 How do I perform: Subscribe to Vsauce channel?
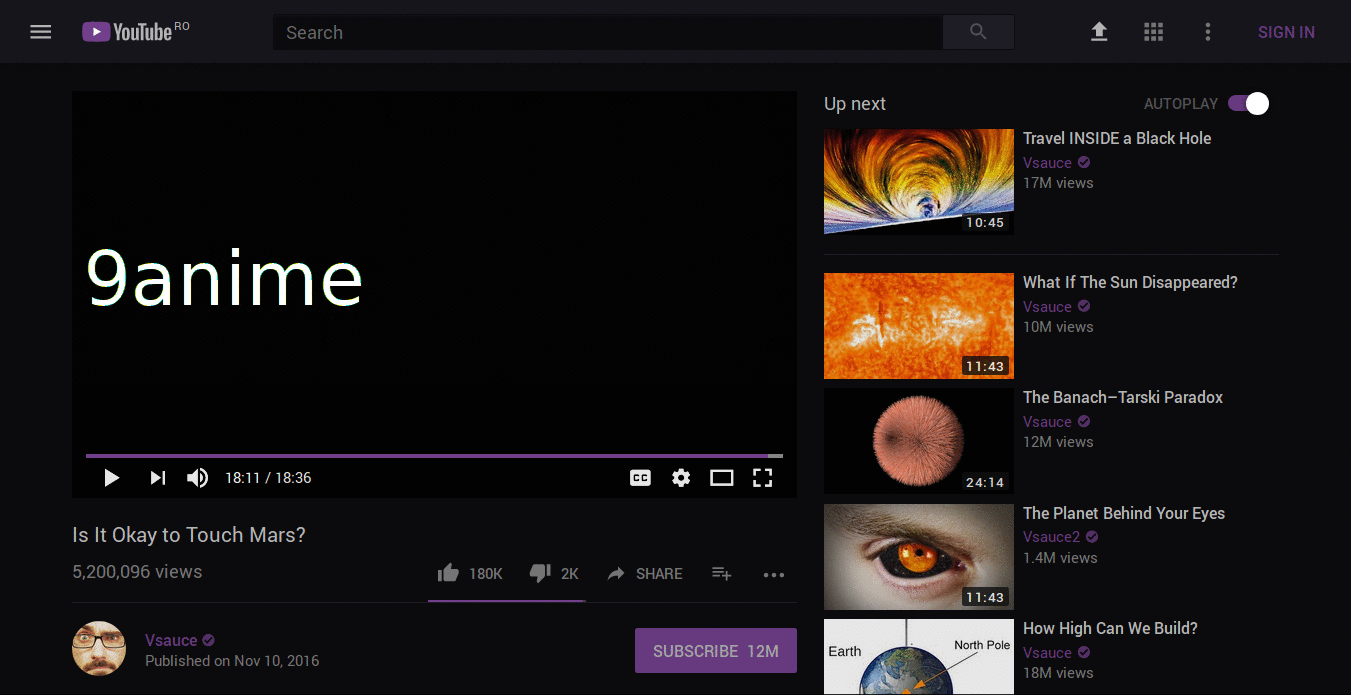click(x=716, y=651)
